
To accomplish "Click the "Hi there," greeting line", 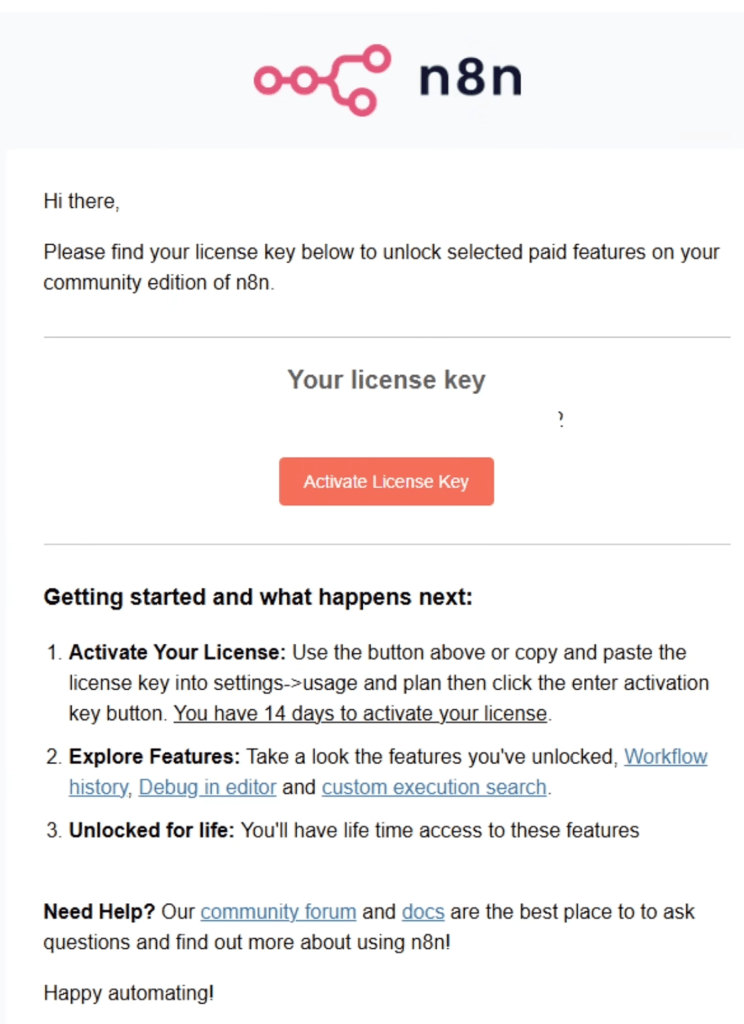I will pyautogui.click(x=81, y=201).
